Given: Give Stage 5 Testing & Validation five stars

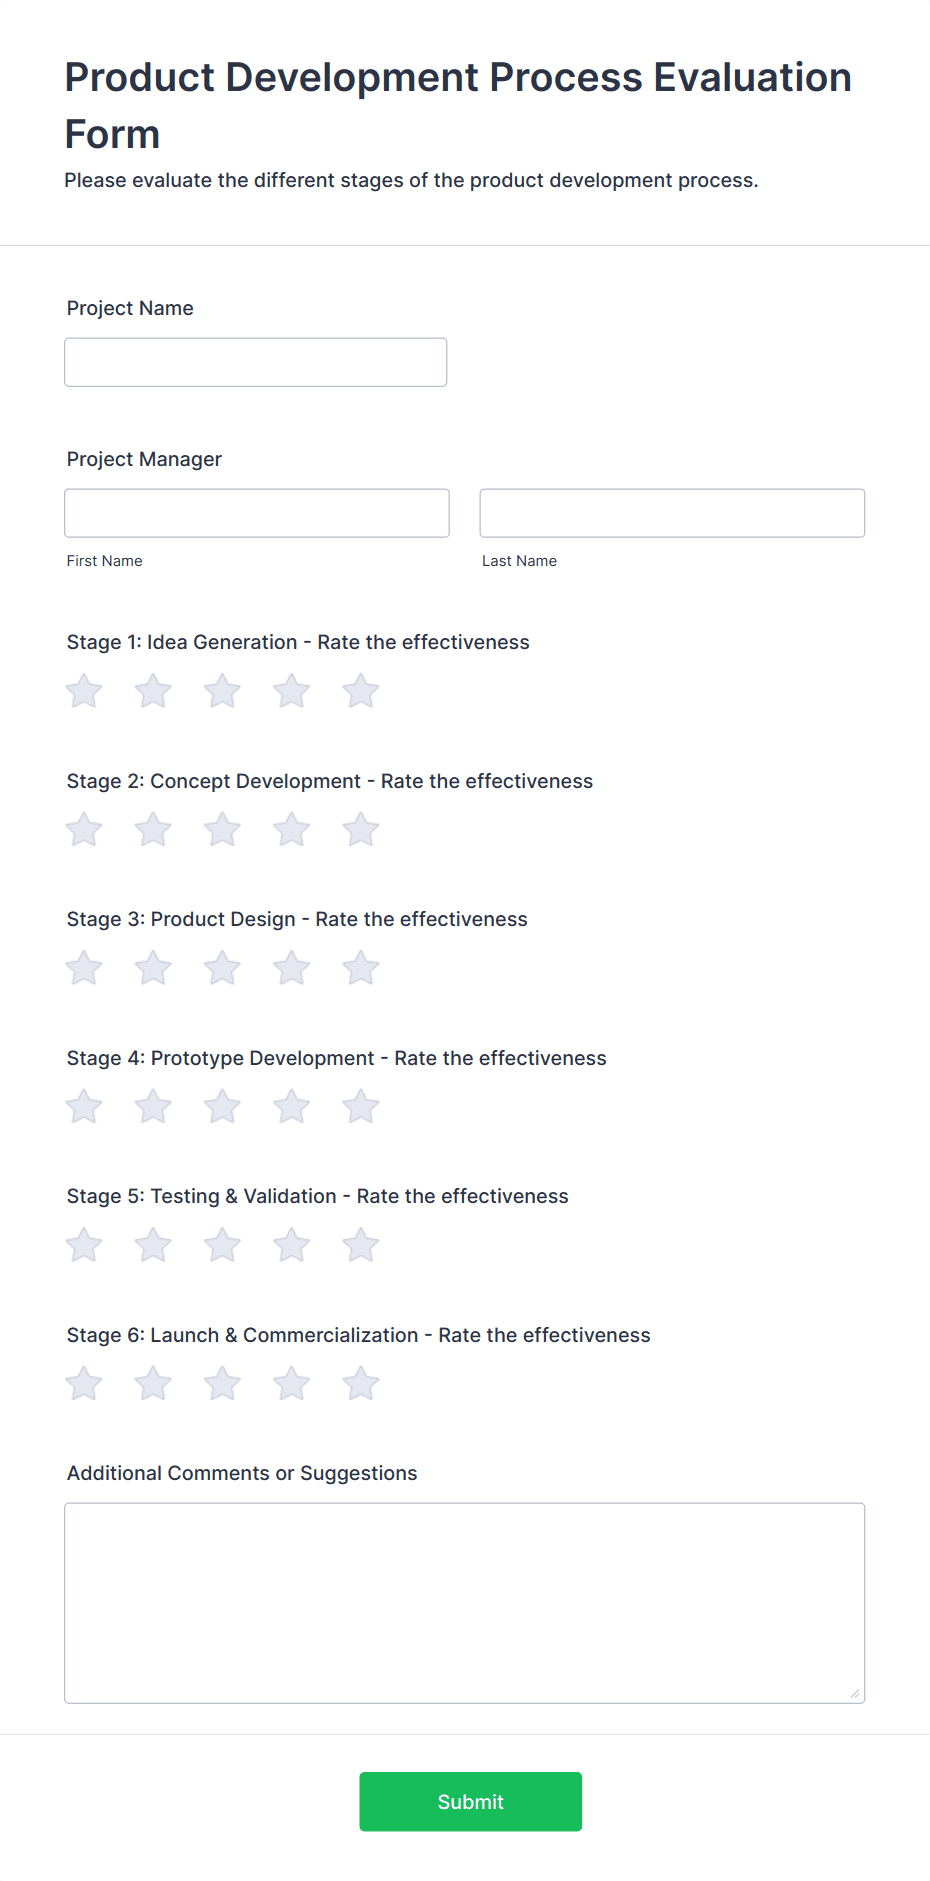Looking at the screenshot, I should pyautogui.click(x=361, y=1245).
